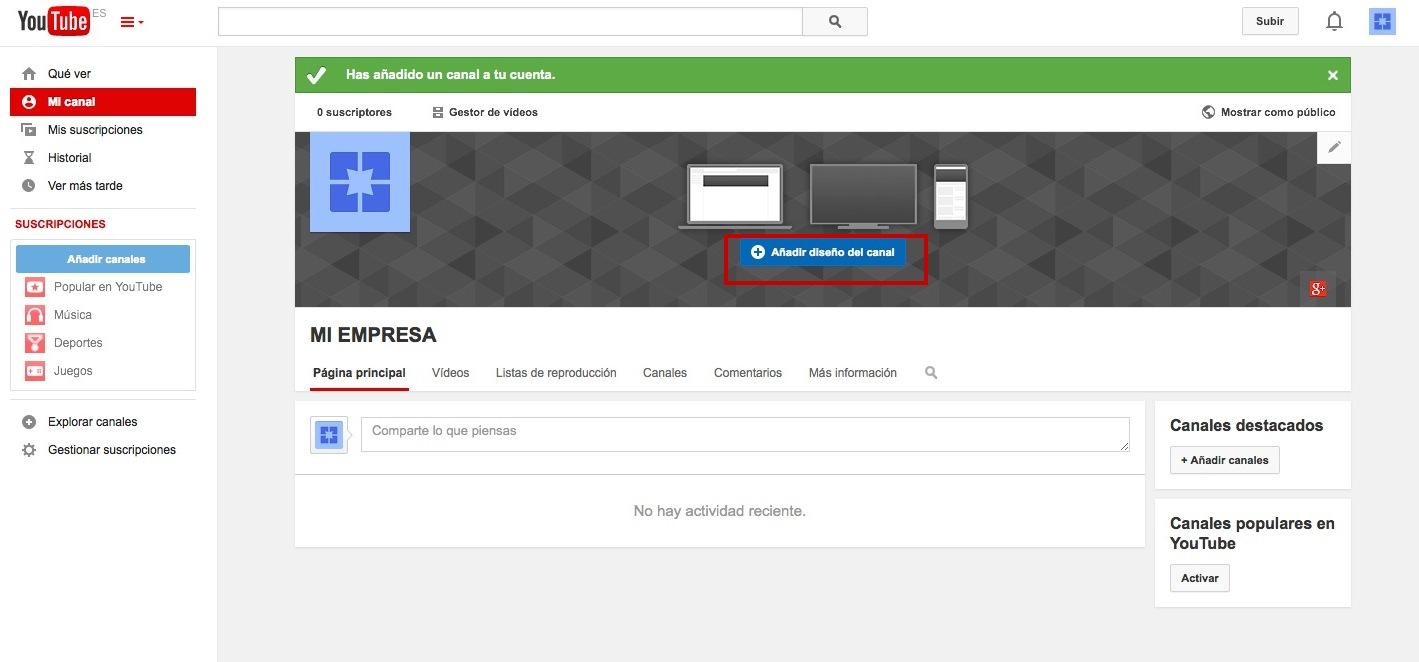Click the YouTube logo
This screenshot has width=1419, height=662.
(x=54, y=21)
